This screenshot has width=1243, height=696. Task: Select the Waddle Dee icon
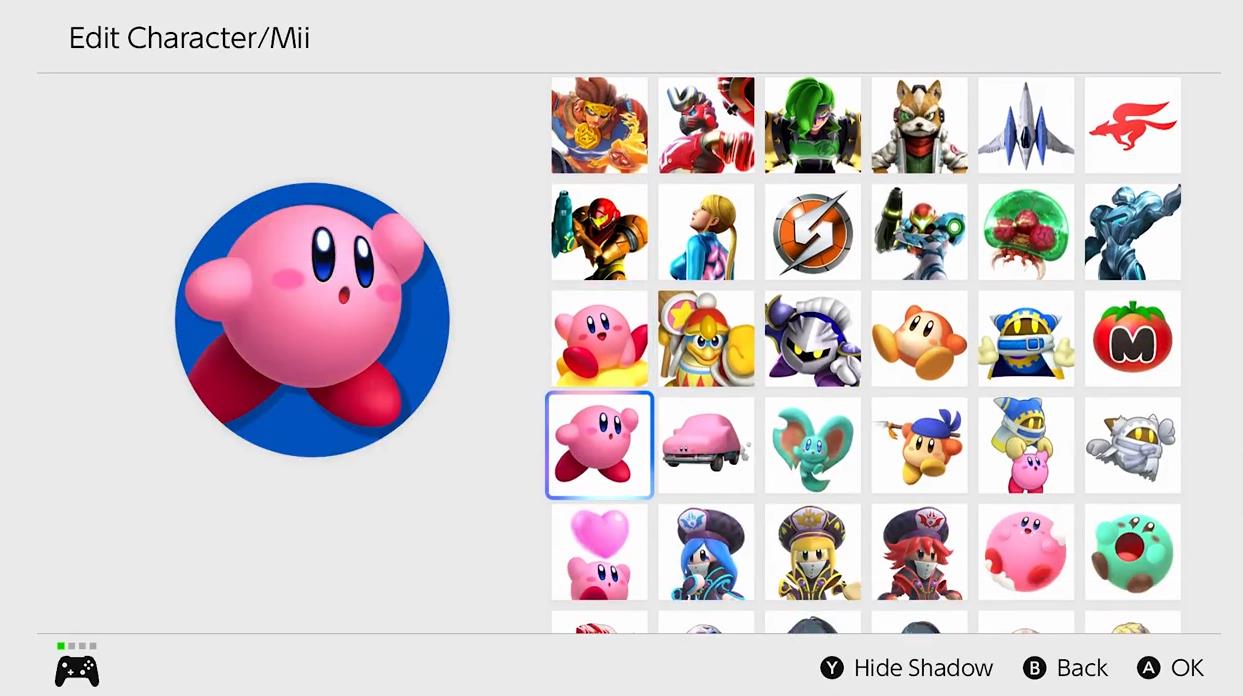919,339
